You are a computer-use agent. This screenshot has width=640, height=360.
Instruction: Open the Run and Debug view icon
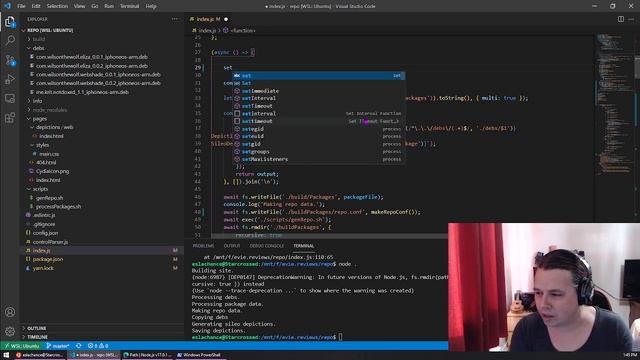click(10, 79)
